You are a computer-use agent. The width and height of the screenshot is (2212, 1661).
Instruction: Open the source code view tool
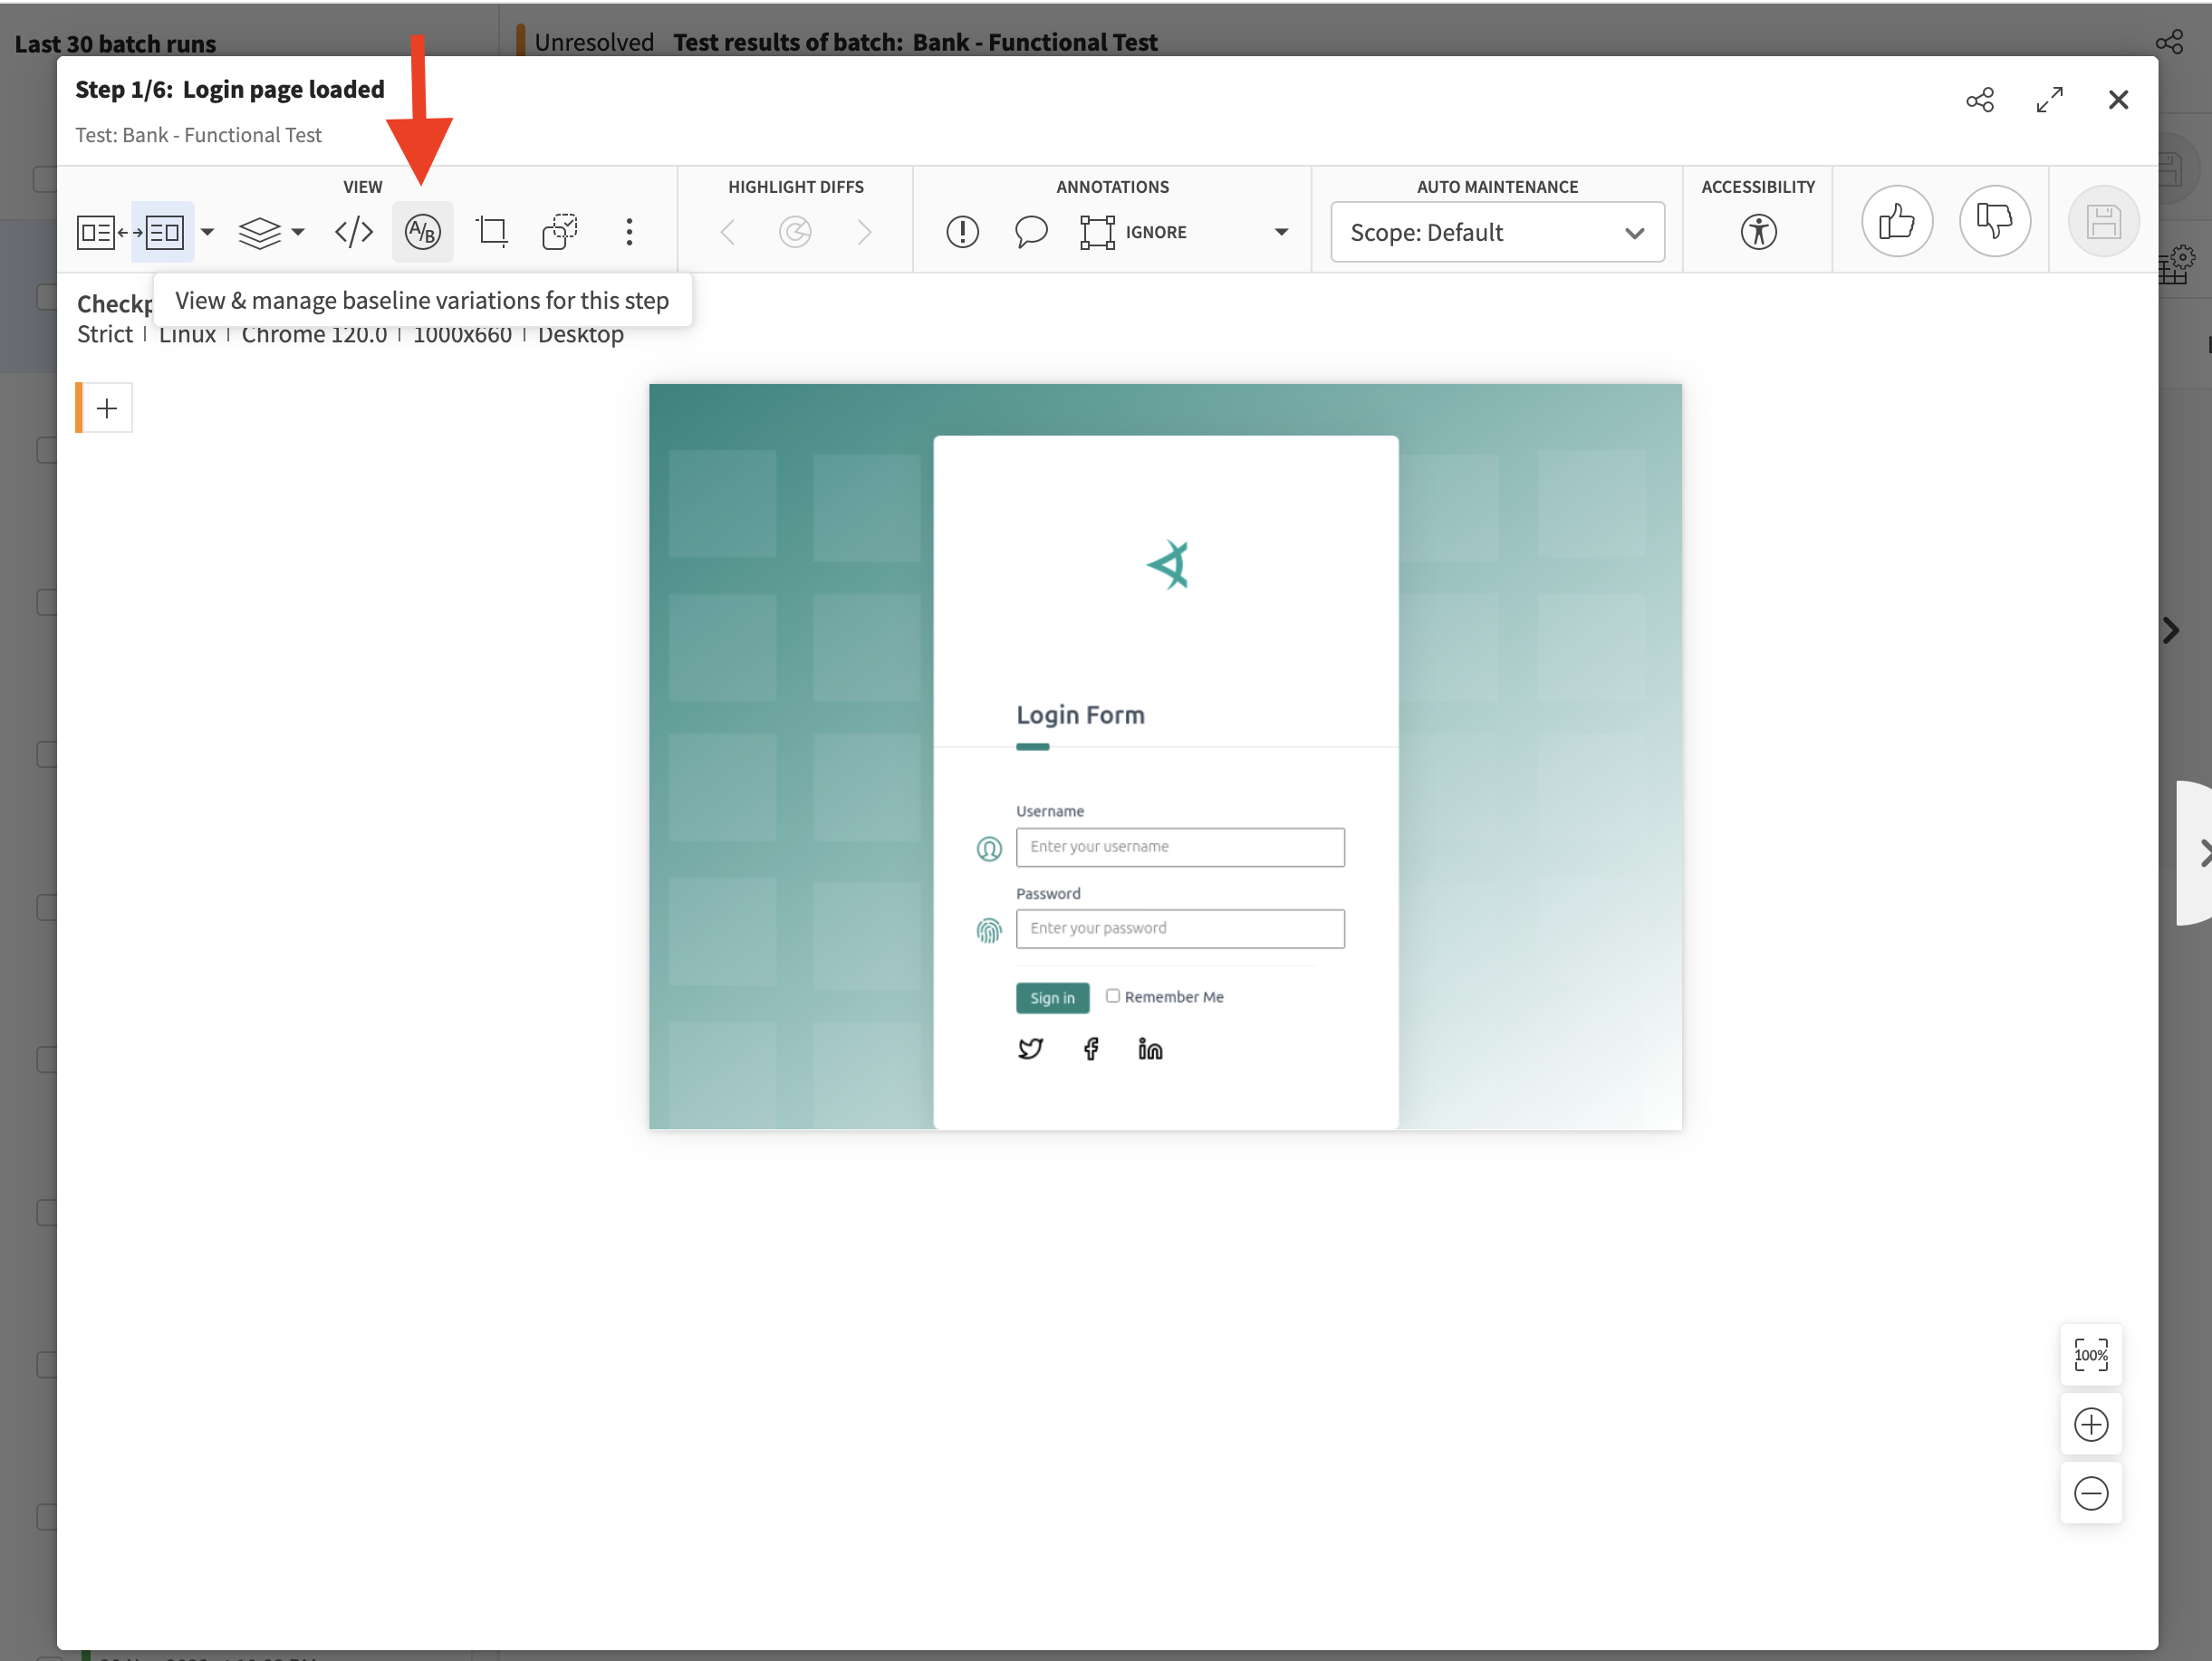[353, 231]
